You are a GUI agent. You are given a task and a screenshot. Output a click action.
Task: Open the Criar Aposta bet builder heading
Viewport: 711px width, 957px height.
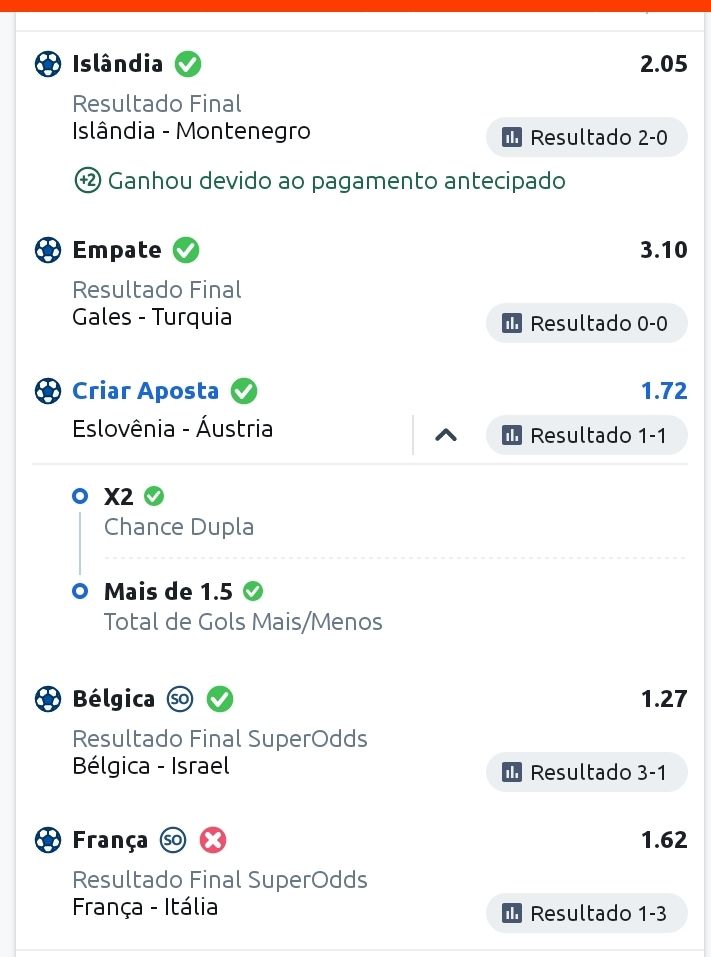pos(145,391)
